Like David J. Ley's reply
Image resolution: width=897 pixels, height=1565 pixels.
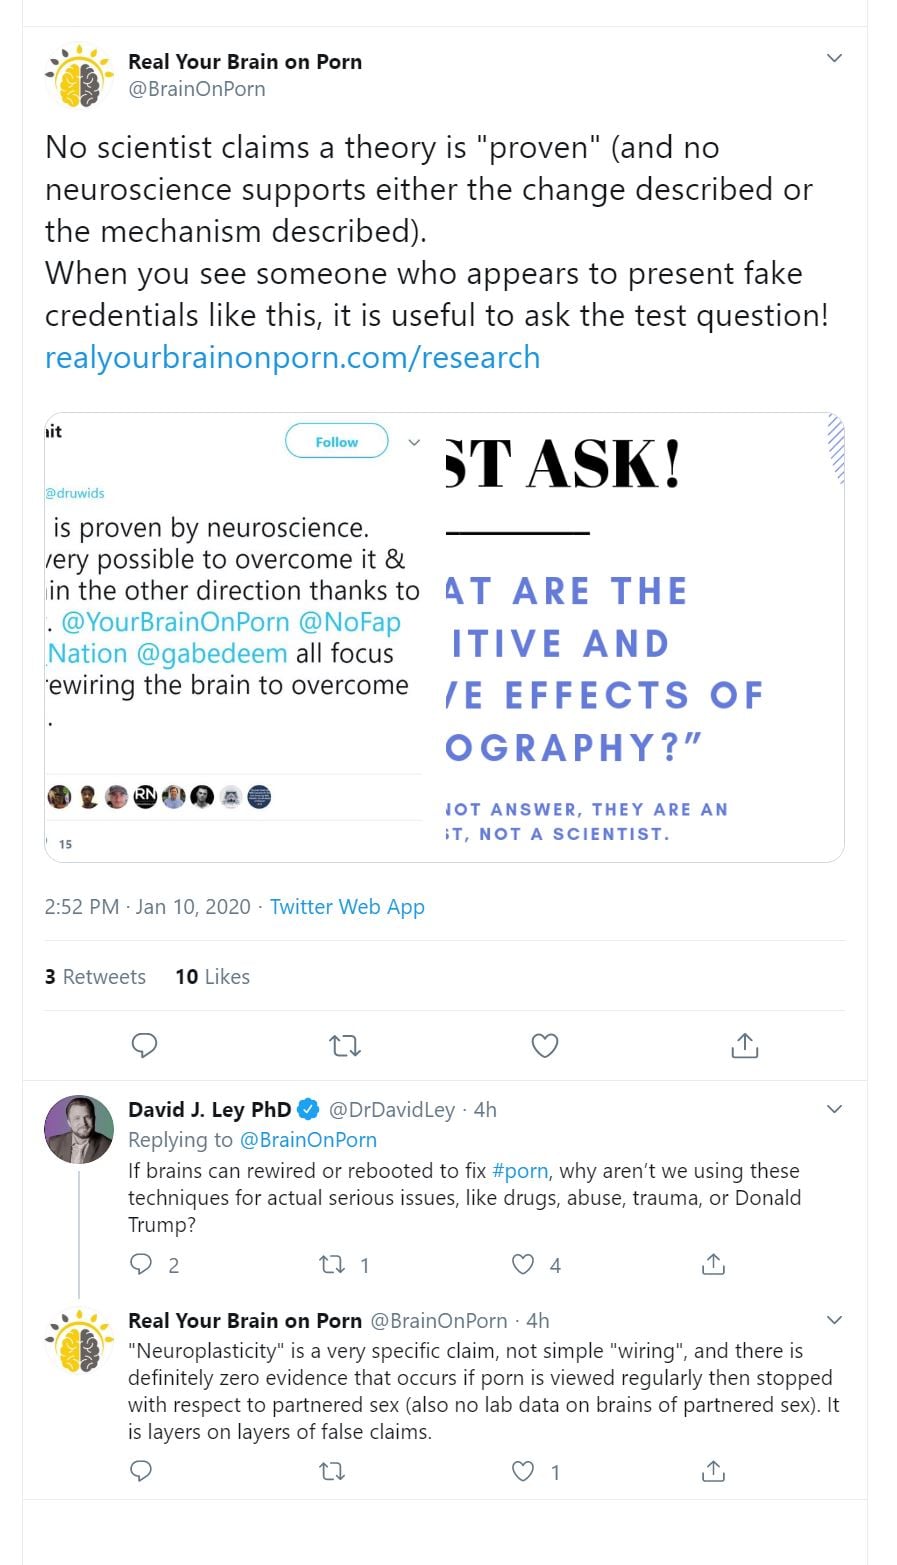[523, 1265]
